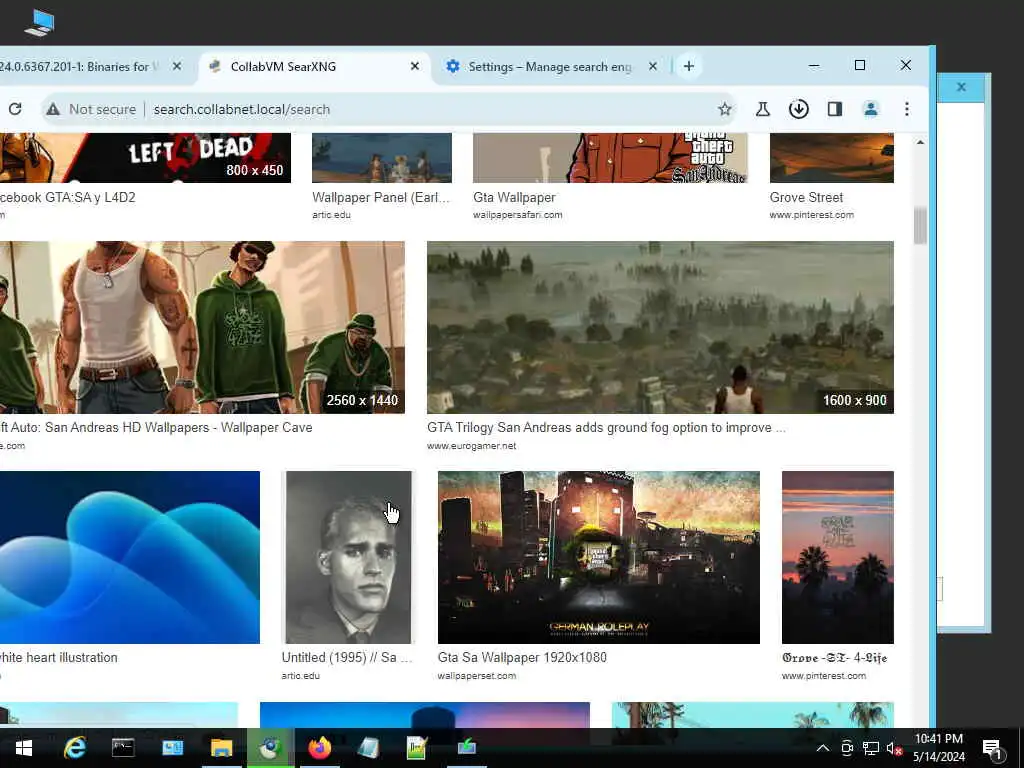Open the Grove ST 4 Life sunset thumbnail
This screenshot has height=768, width=1024.
[838, 557]
